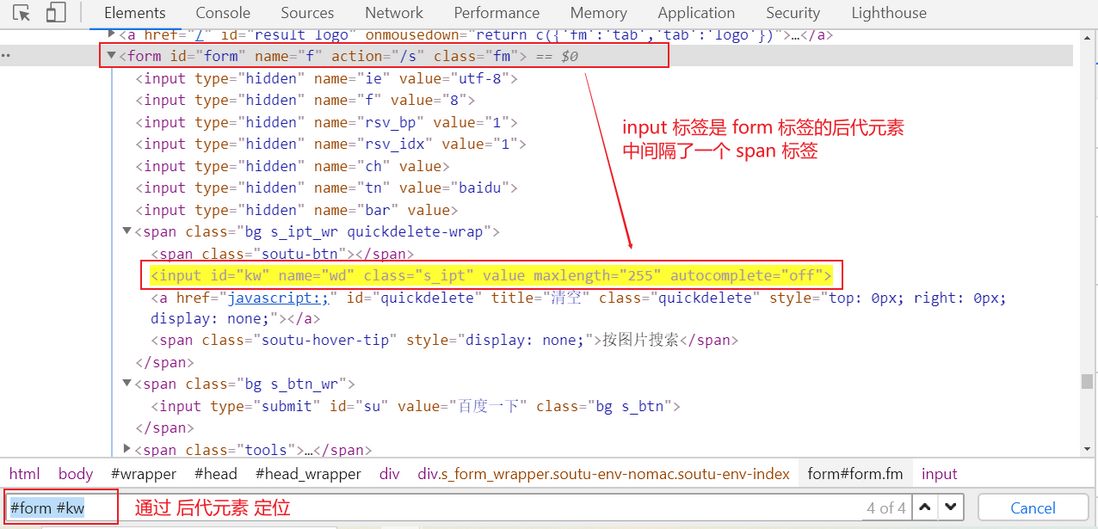Image resolution: width=1098 pixels, height=529 pixels.
Task: Go to previous search result arrow
Action: 925,507
